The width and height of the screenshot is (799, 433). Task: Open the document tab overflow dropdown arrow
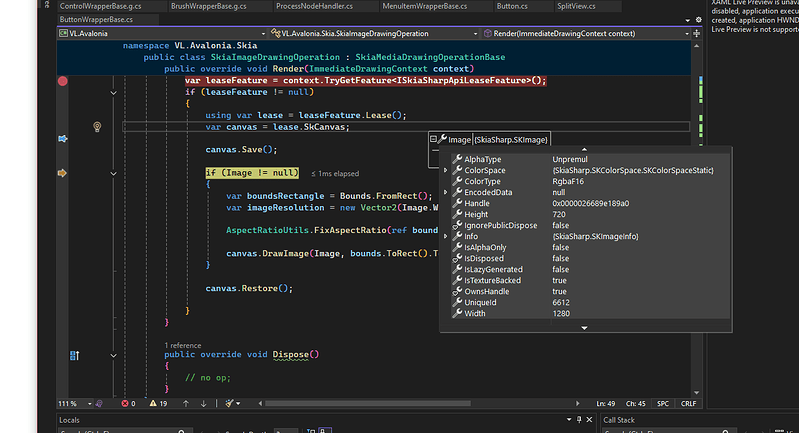688,20
